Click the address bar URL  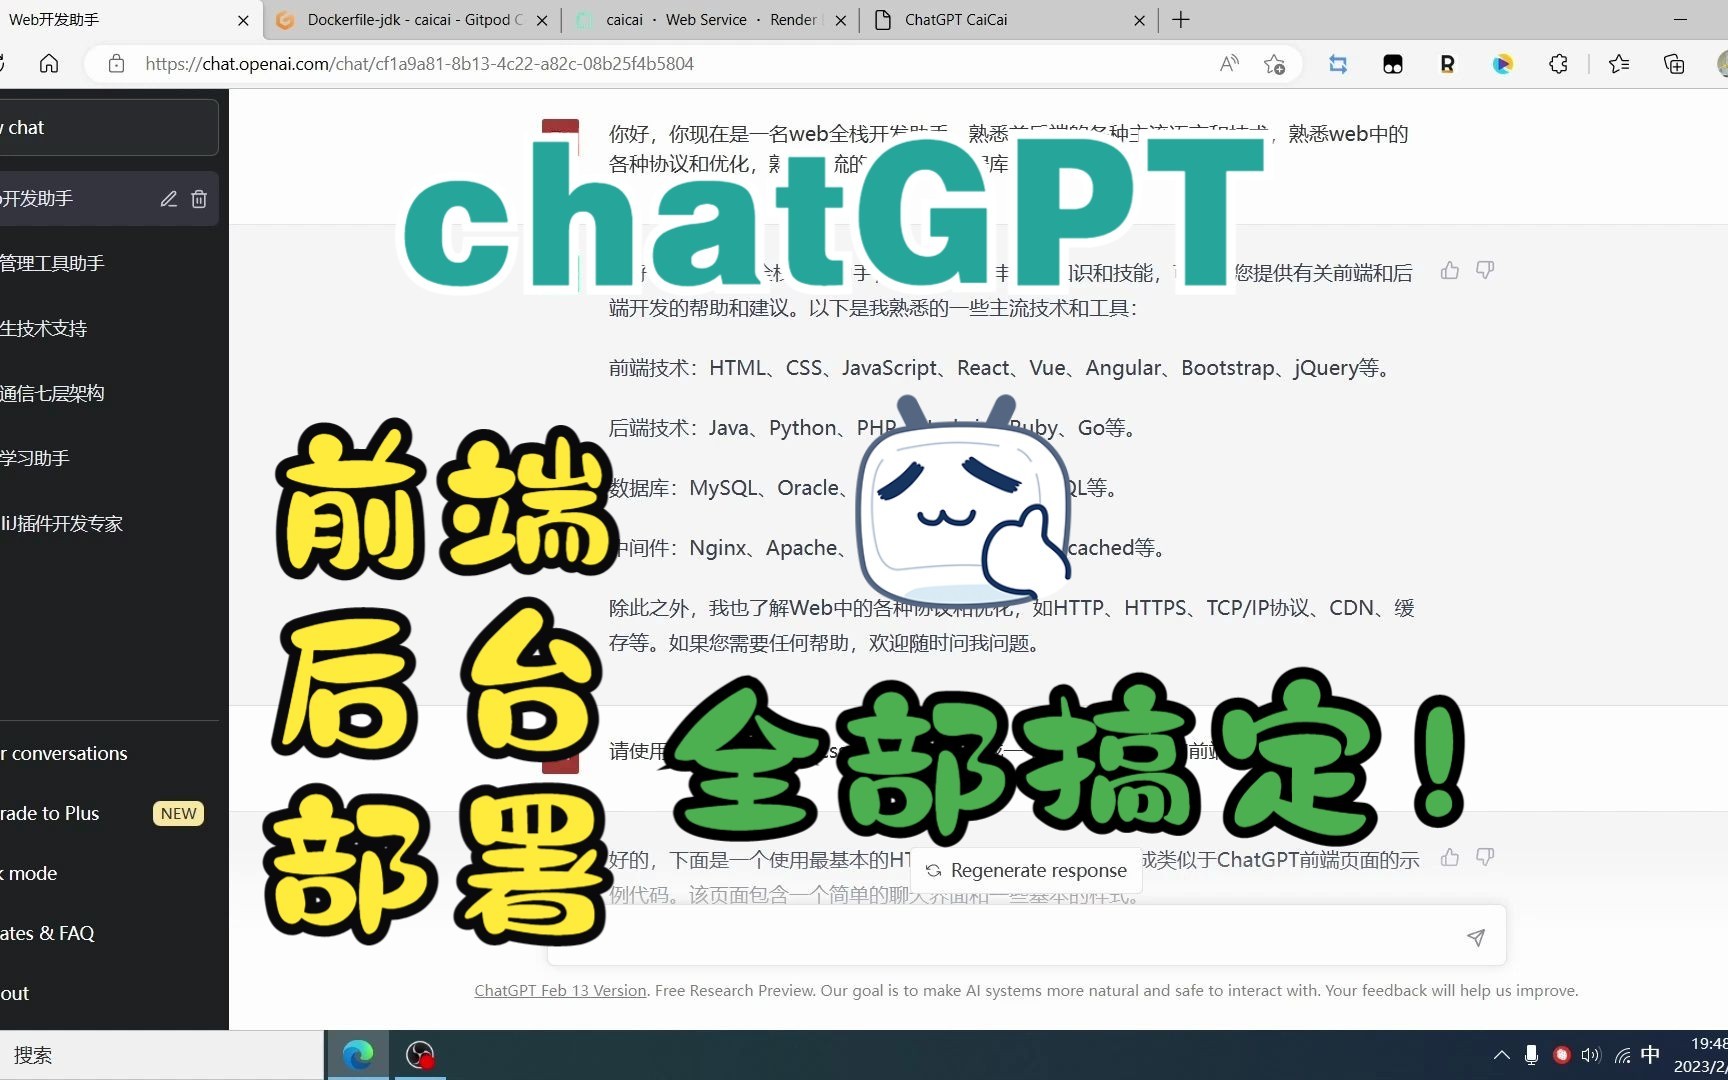(419, 64)
